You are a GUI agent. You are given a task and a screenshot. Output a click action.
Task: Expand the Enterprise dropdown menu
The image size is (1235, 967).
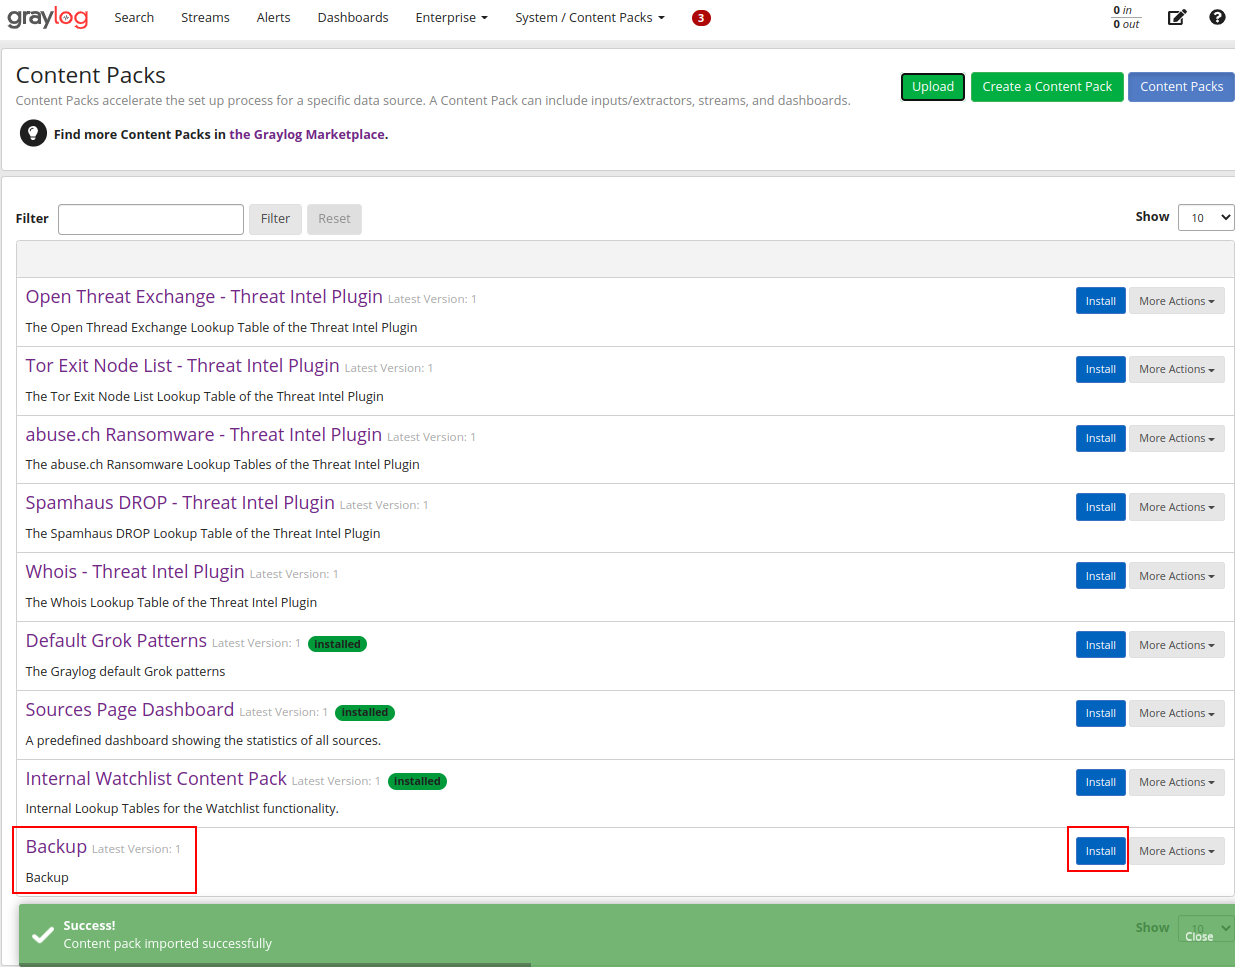click(452, 18)
